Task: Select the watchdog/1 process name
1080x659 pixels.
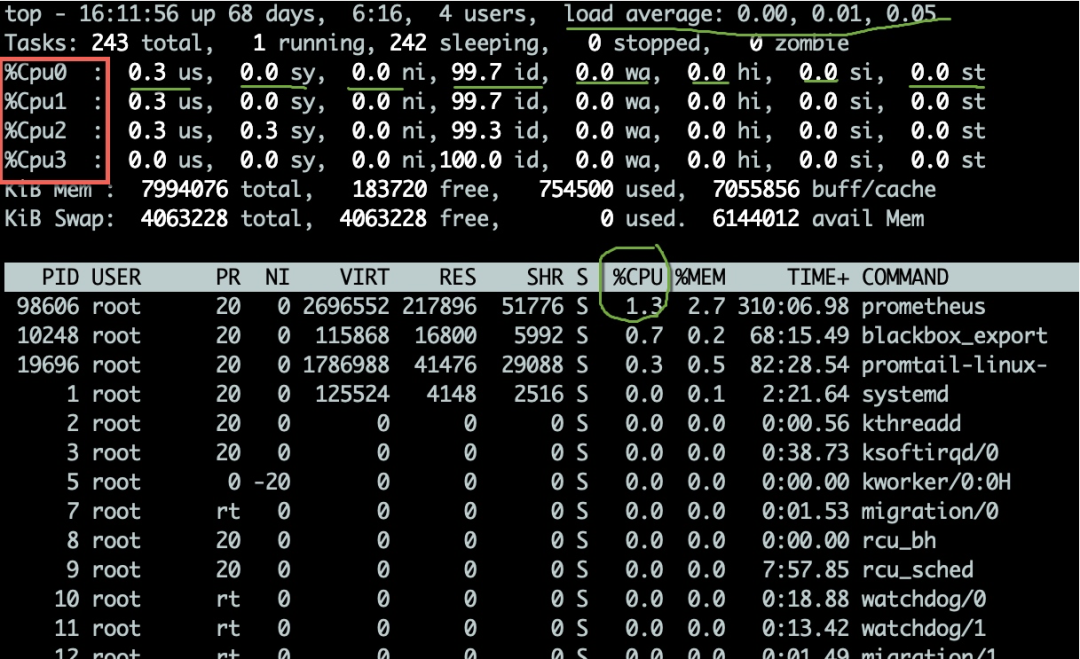Action: click(x=924, y=629)
